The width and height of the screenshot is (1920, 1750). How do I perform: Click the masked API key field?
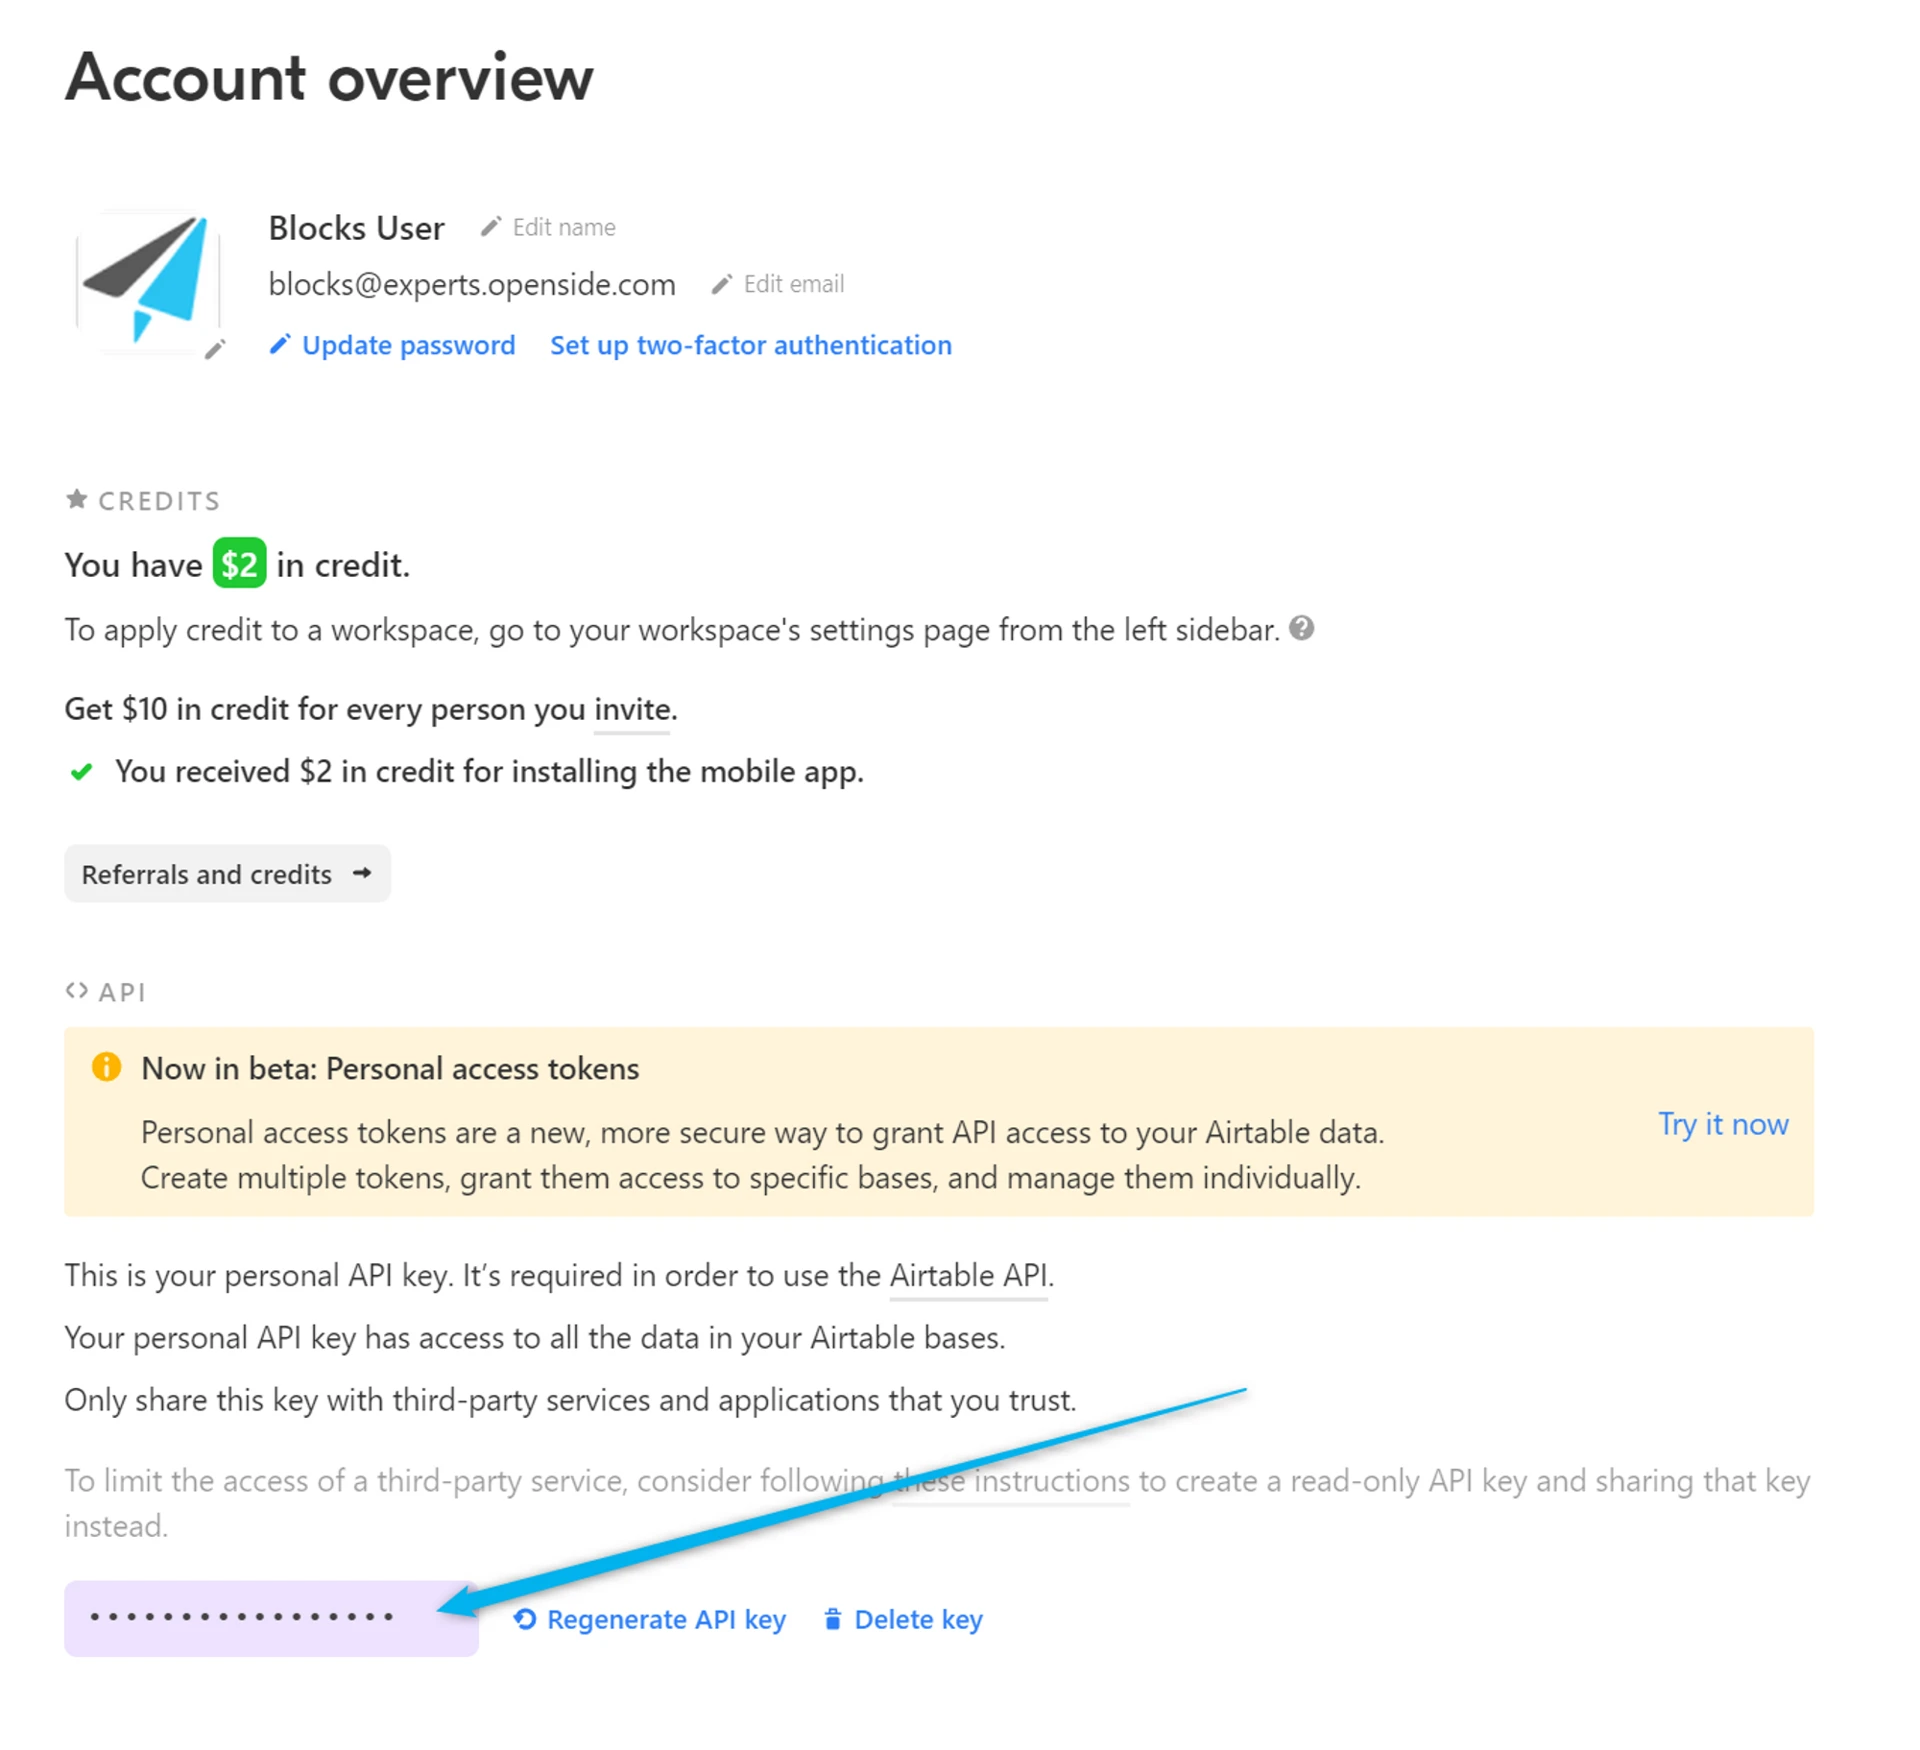tap(271, 1618)
